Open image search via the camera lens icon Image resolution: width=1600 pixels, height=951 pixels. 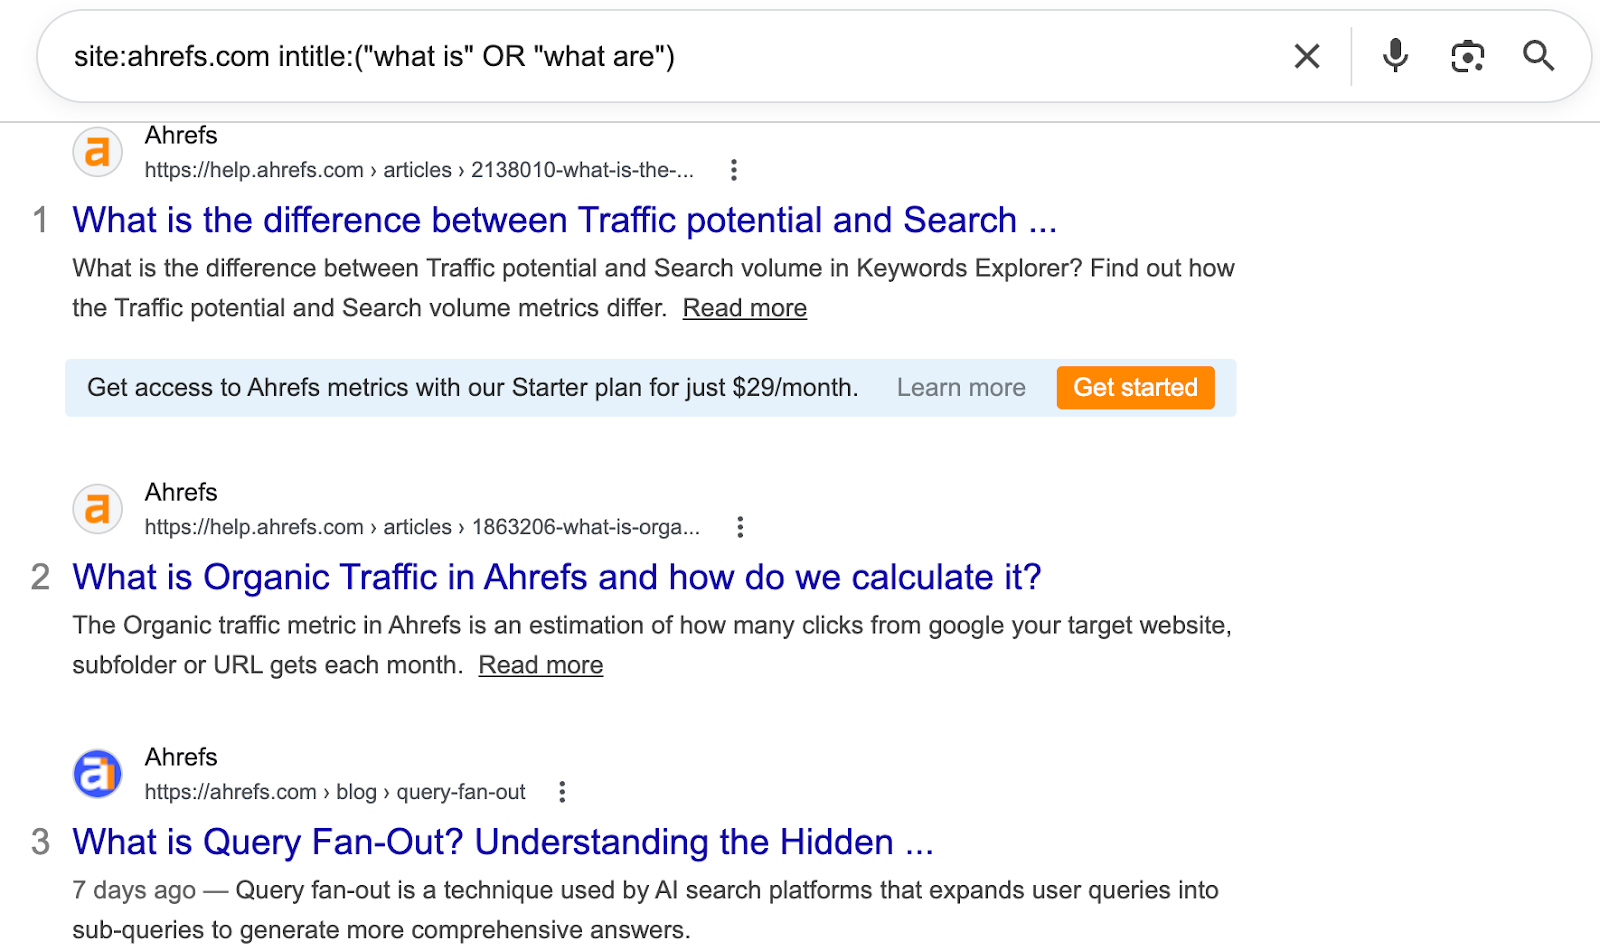(x=1467, y=56)
